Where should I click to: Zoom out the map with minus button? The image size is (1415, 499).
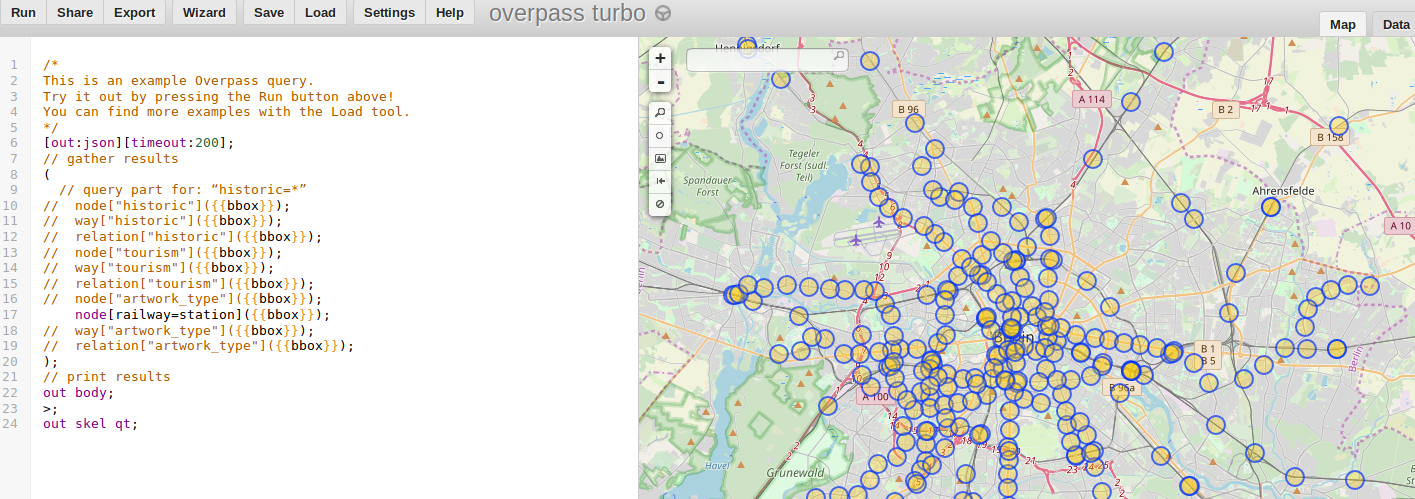pyautogui.click(x=660, y=82)
